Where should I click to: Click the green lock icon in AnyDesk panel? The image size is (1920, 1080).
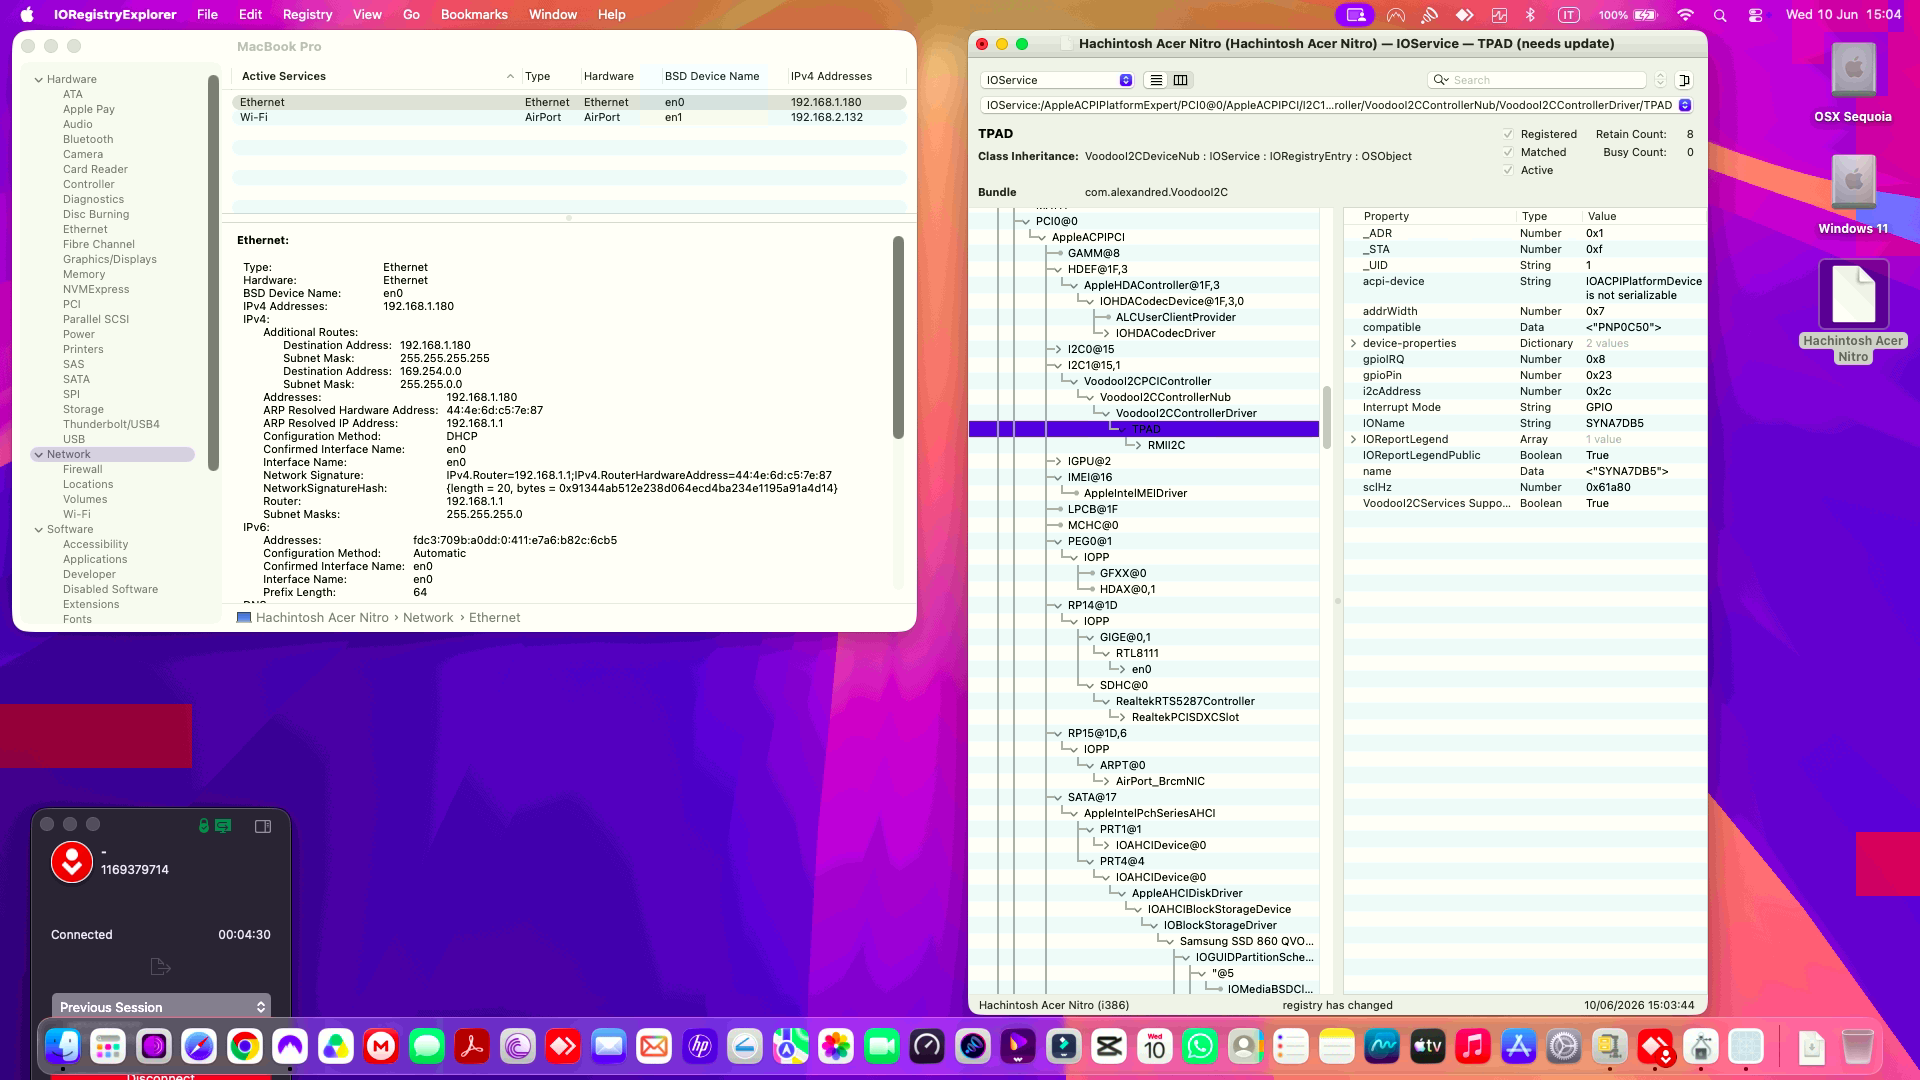click(204, 826)
